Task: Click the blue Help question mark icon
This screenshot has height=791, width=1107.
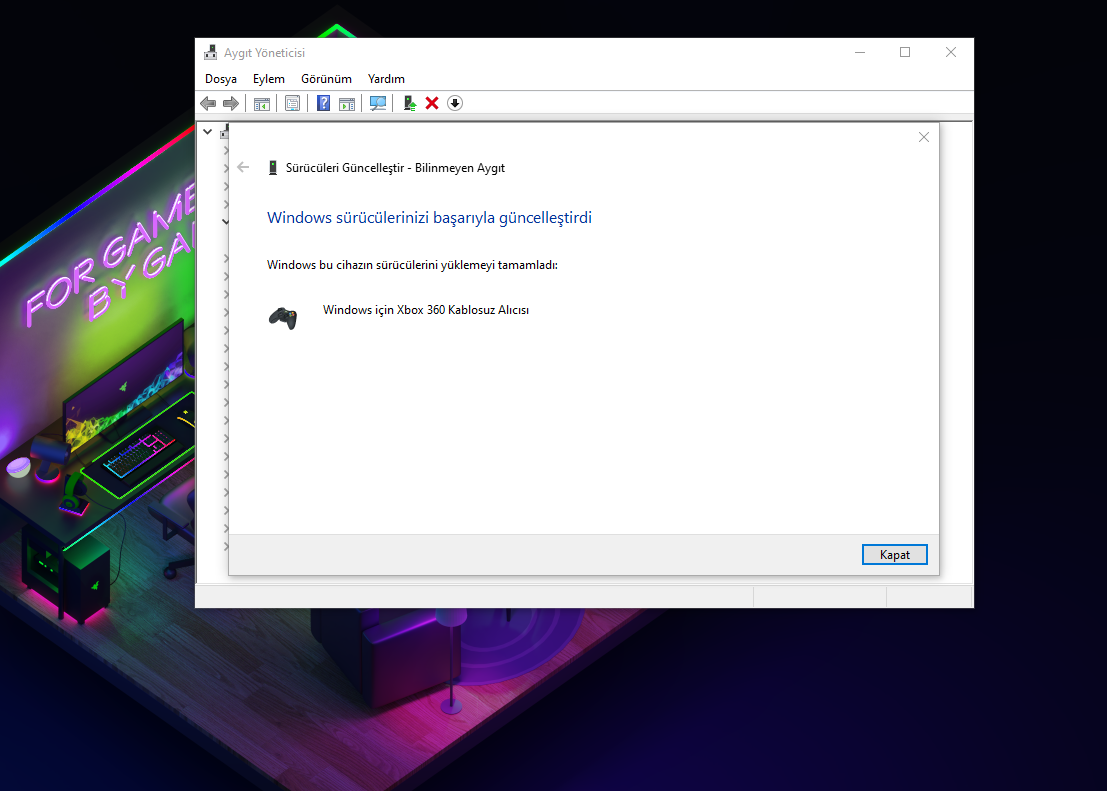Action: [x=323, y=103]
